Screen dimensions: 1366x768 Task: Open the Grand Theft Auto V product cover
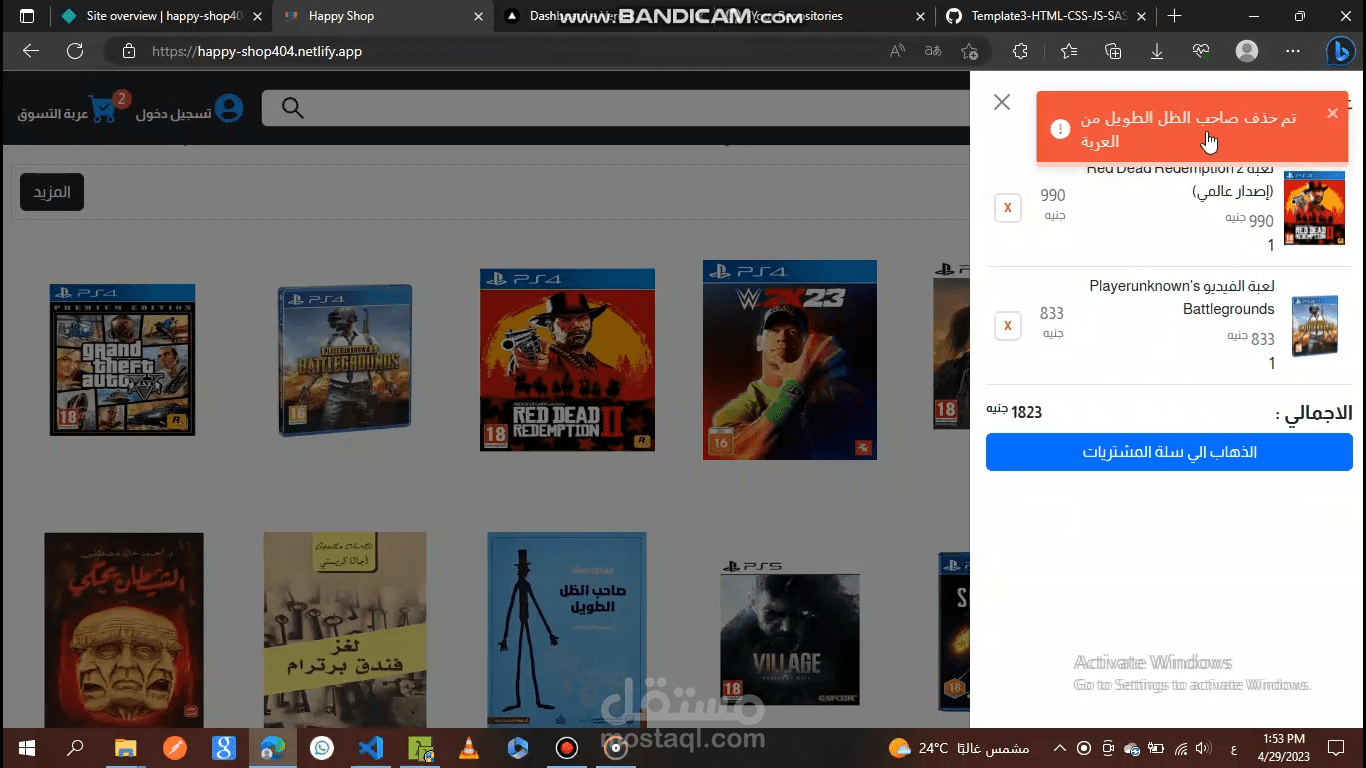tap(122, 359)
